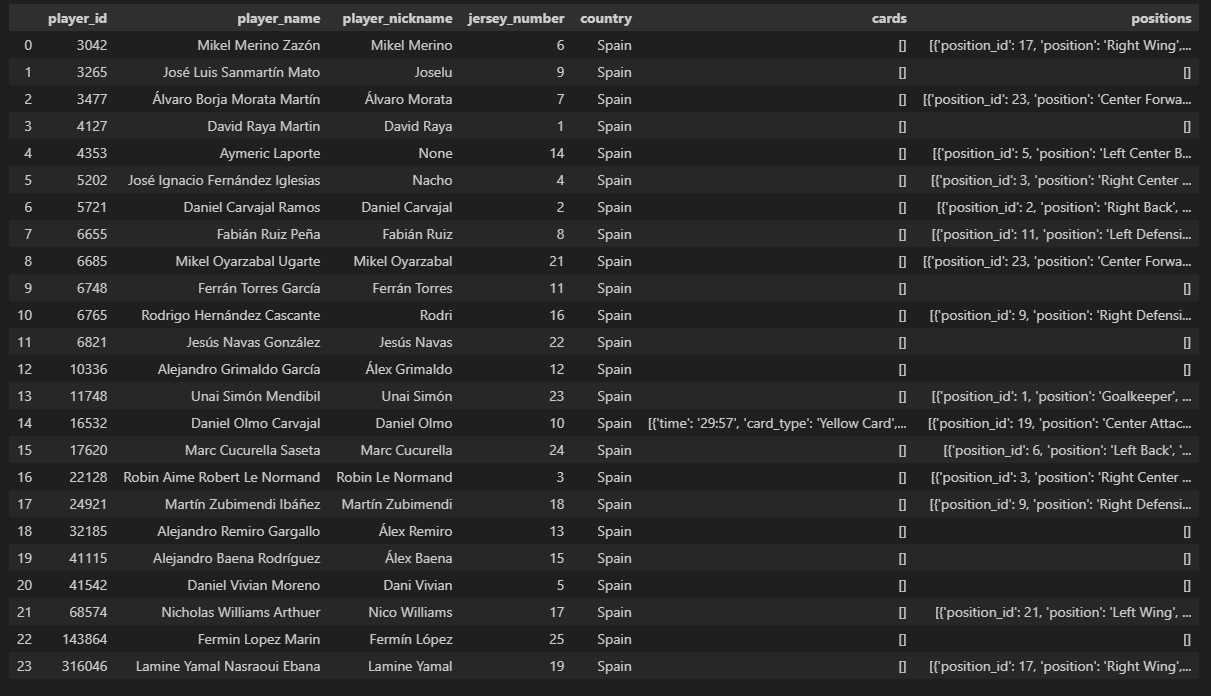The height and width of the screenshot is (696, 1211).
Task: Click row index 0
Action: pyautogui.click(x=28, y=45)
